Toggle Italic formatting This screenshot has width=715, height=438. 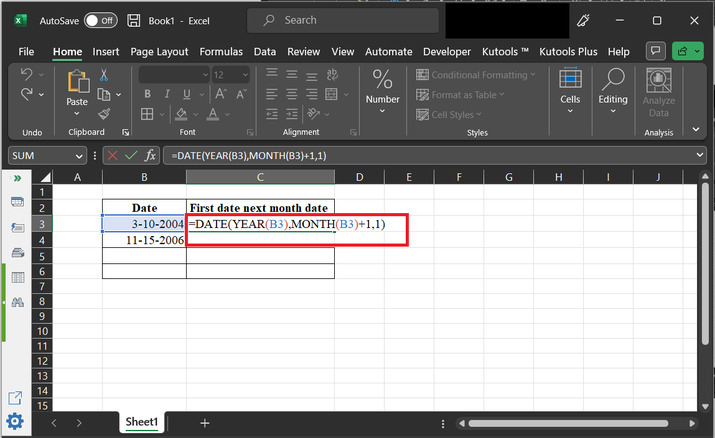click(x=166, y=95)
